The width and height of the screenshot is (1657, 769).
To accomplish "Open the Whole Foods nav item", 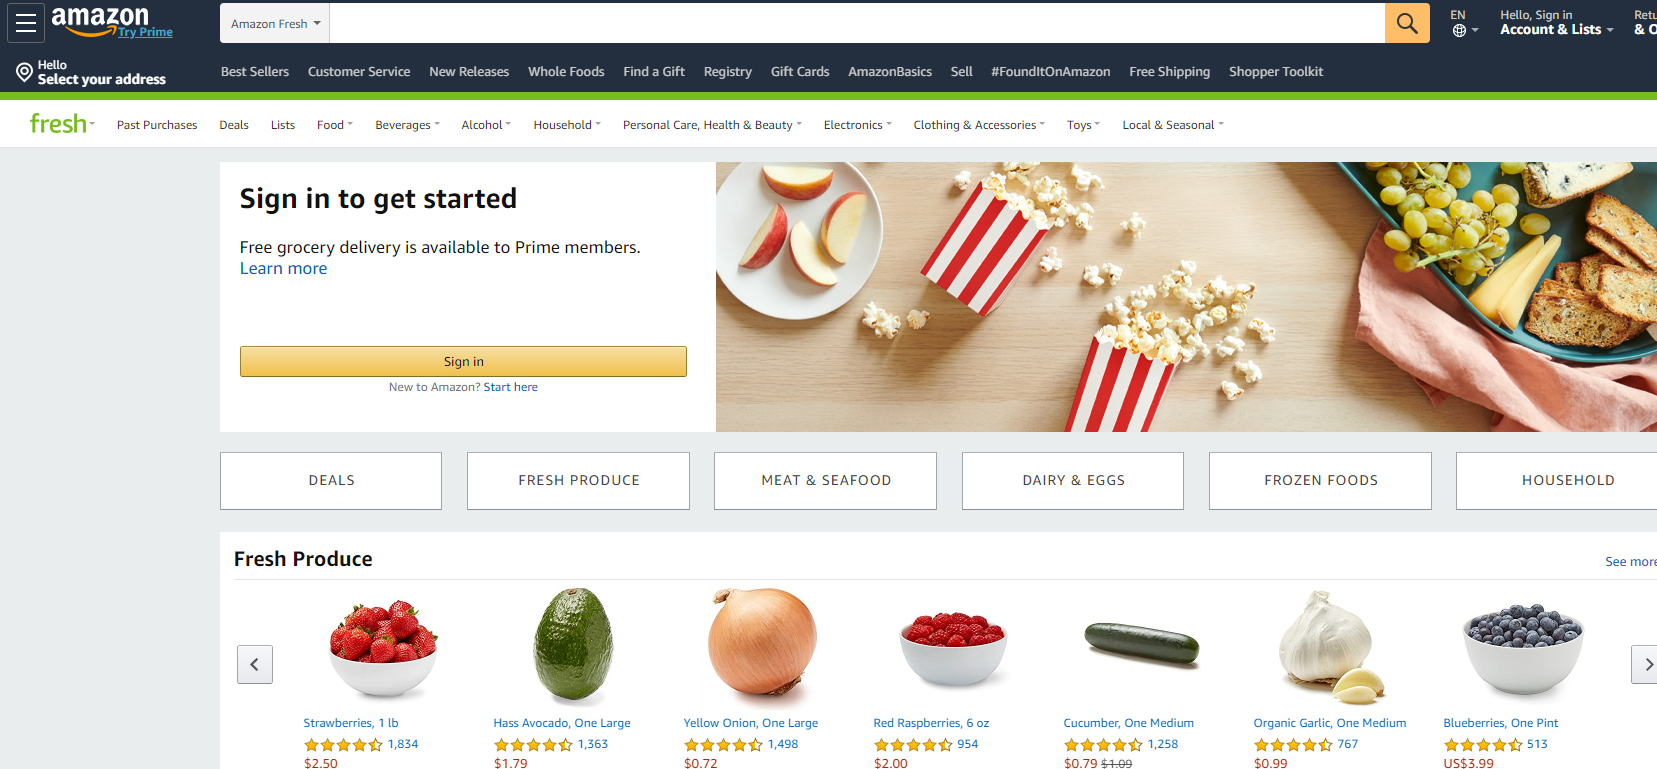I will coord(566,72).
